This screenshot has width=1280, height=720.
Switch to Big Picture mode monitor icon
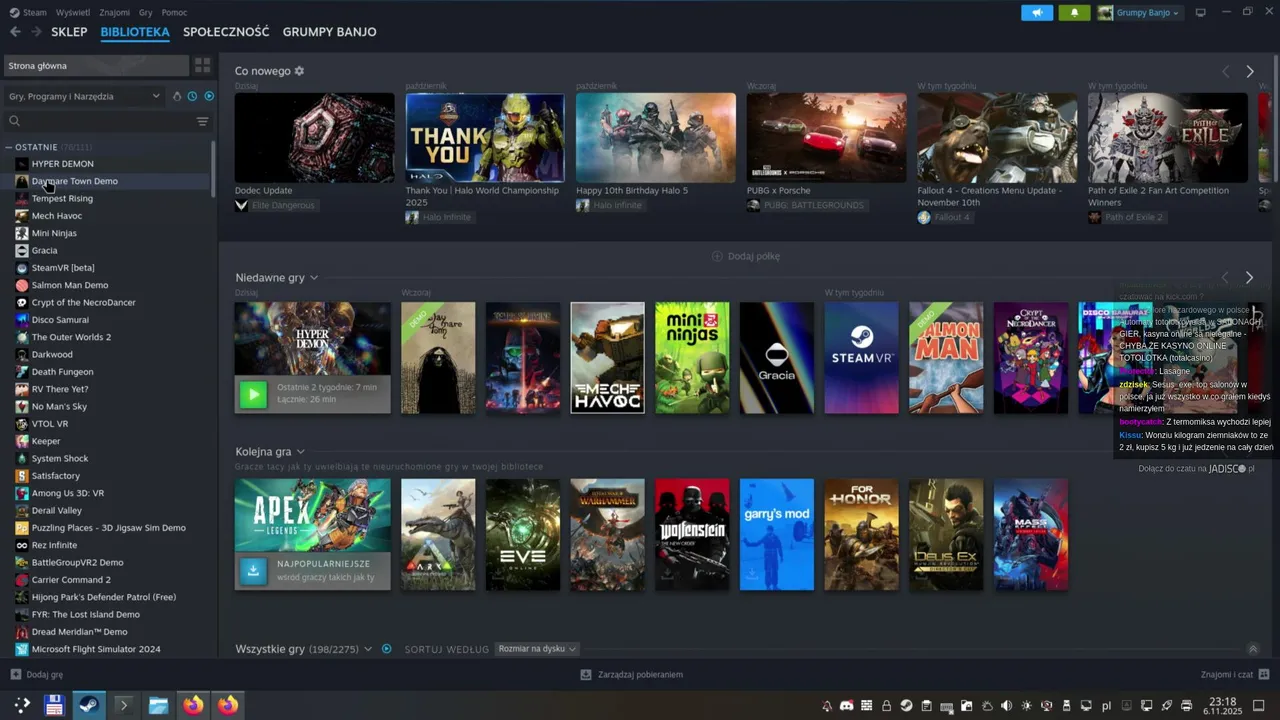click(x=1201, y=13)
